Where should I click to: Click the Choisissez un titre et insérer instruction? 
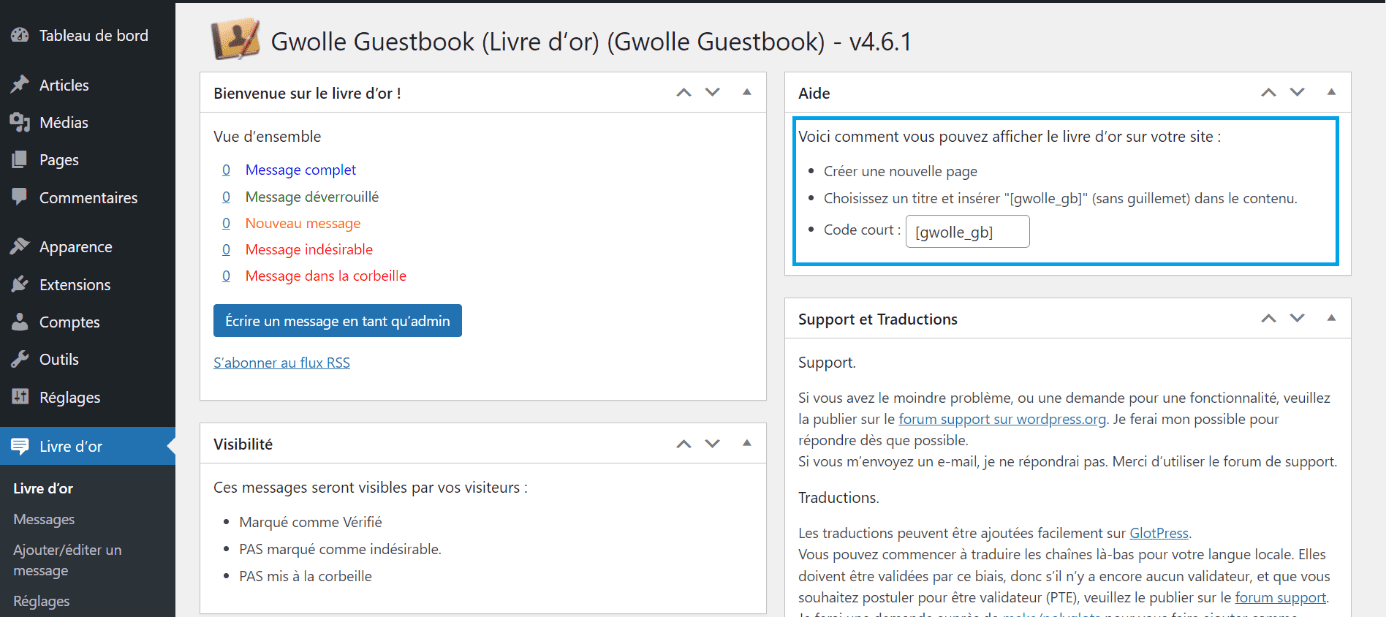(x=1061, y=198)
